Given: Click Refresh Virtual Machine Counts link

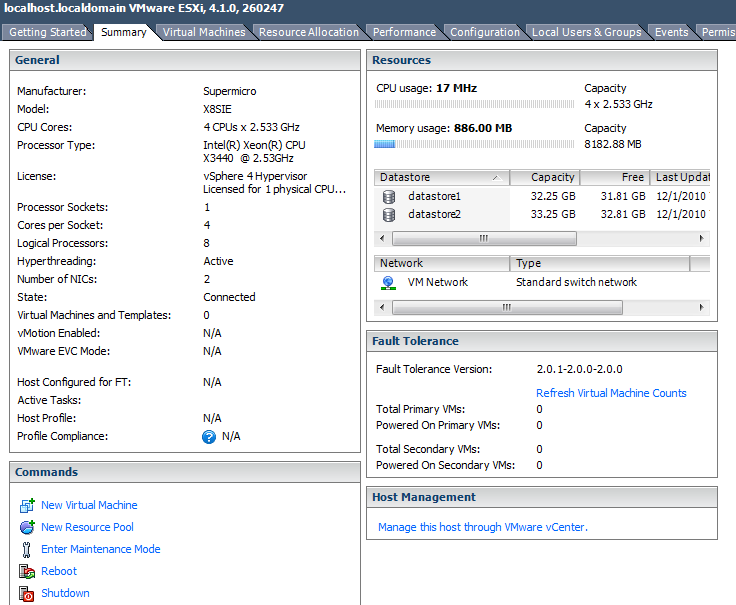Looking at the screenshot, I should tap(611, 393).
